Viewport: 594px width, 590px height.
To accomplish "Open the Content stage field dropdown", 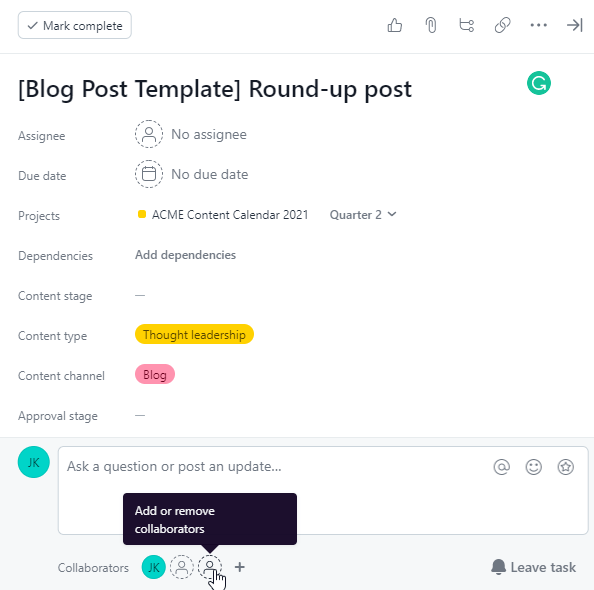I will click(x=140, y=295).
